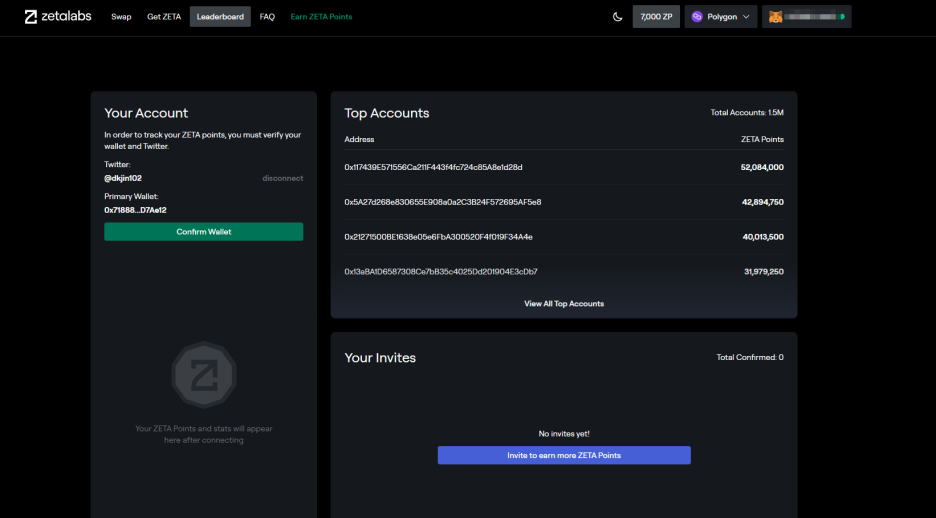Open the FAQ page
This screenshot has width=936, height=518.
click(267, 17)
